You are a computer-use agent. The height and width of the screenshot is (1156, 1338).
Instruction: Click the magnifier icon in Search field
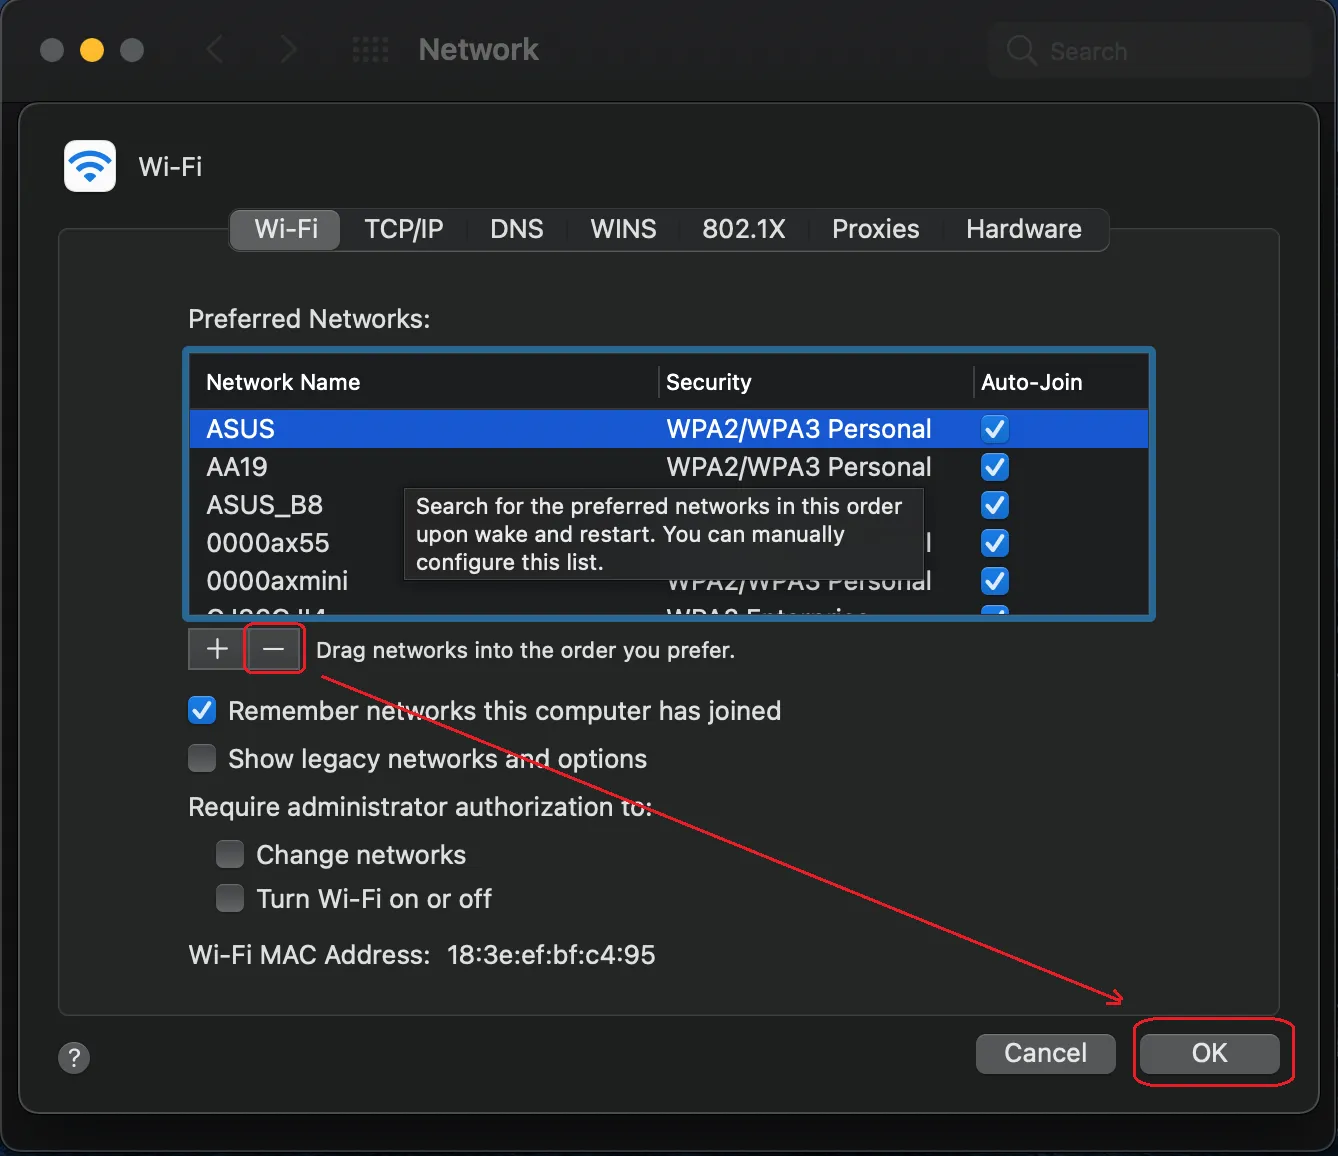1021,51
